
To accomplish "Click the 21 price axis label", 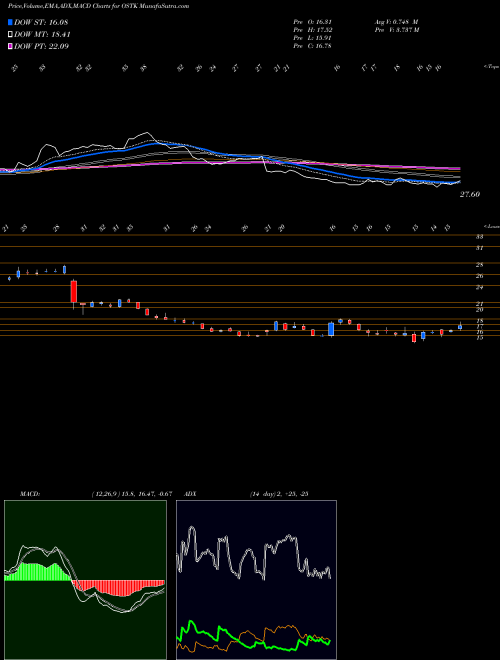I will (x=480, y=304).
